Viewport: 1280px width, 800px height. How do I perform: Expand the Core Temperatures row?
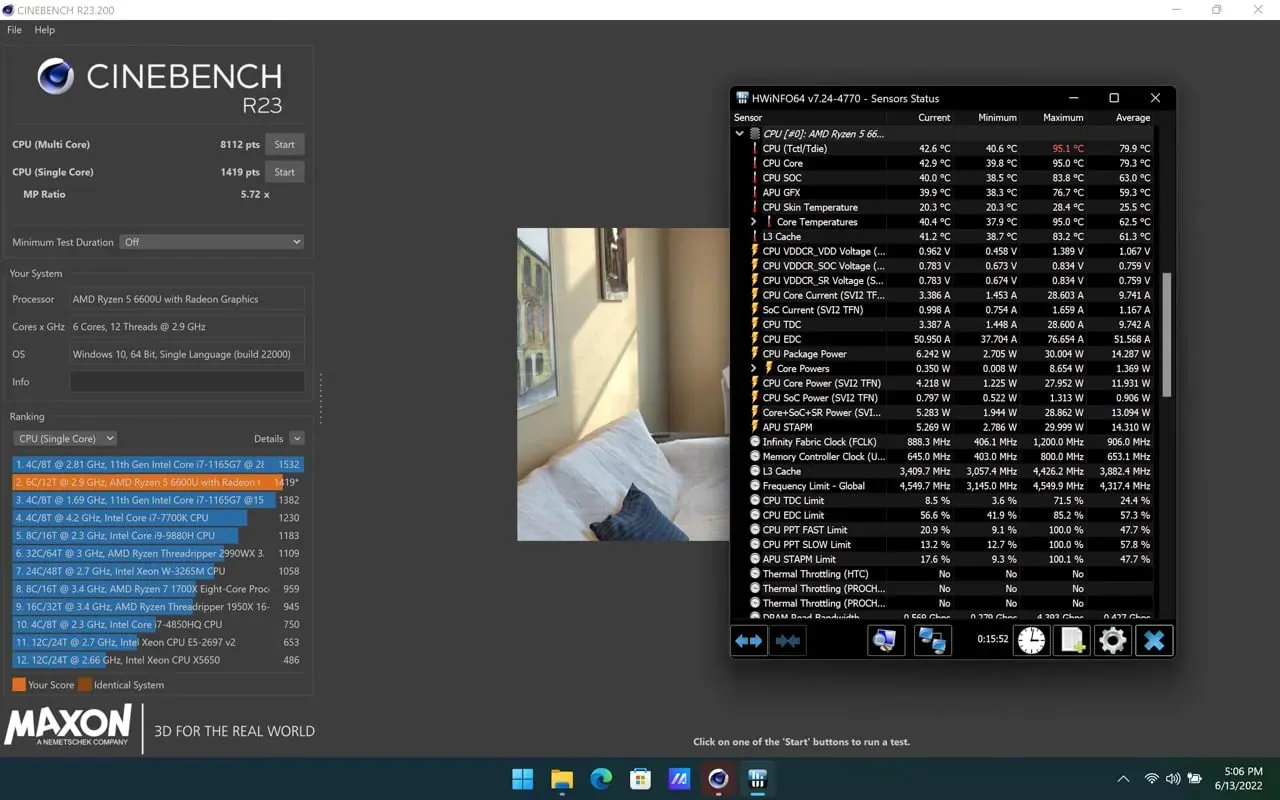point(754,222)
